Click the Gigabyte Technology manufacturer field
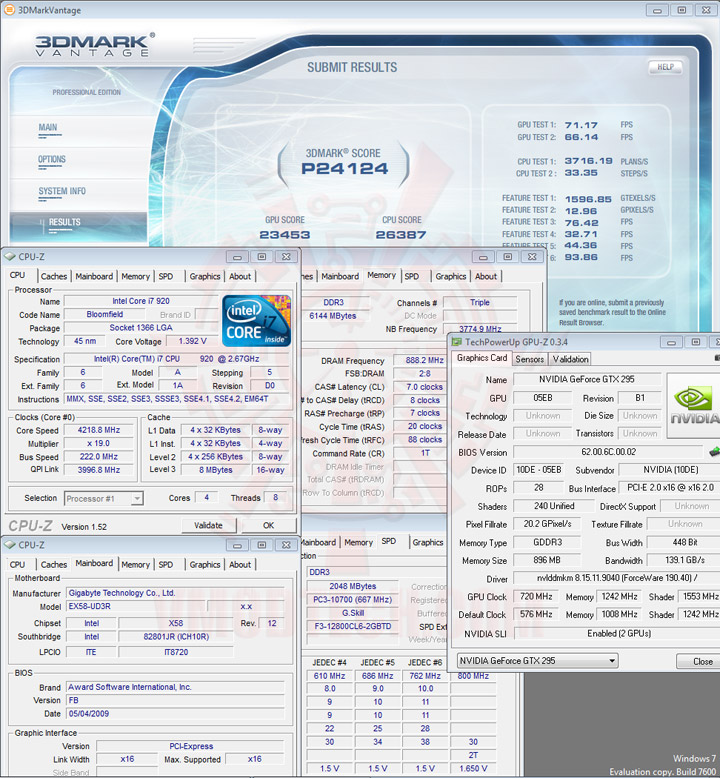This screenshot has height=778, width=720. (x=176, y=593)
